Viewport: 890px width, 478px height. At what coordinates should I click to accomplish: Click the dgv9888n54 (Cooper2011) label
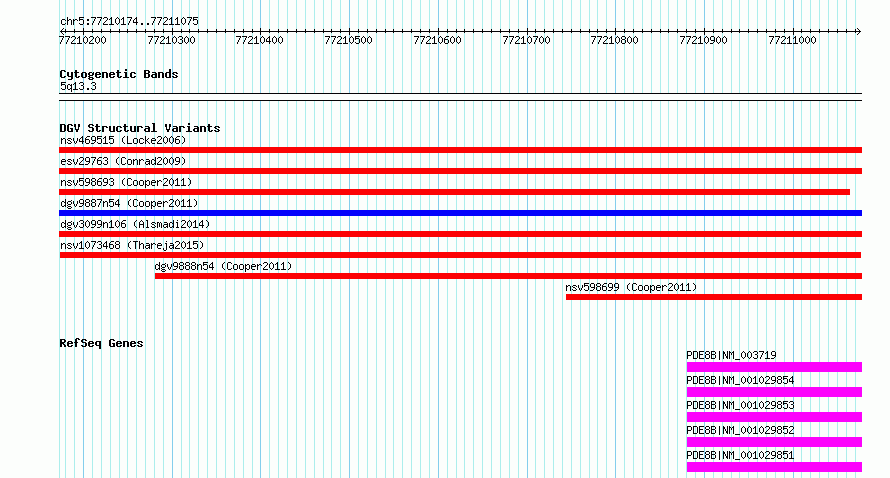(x=223, y=266)
